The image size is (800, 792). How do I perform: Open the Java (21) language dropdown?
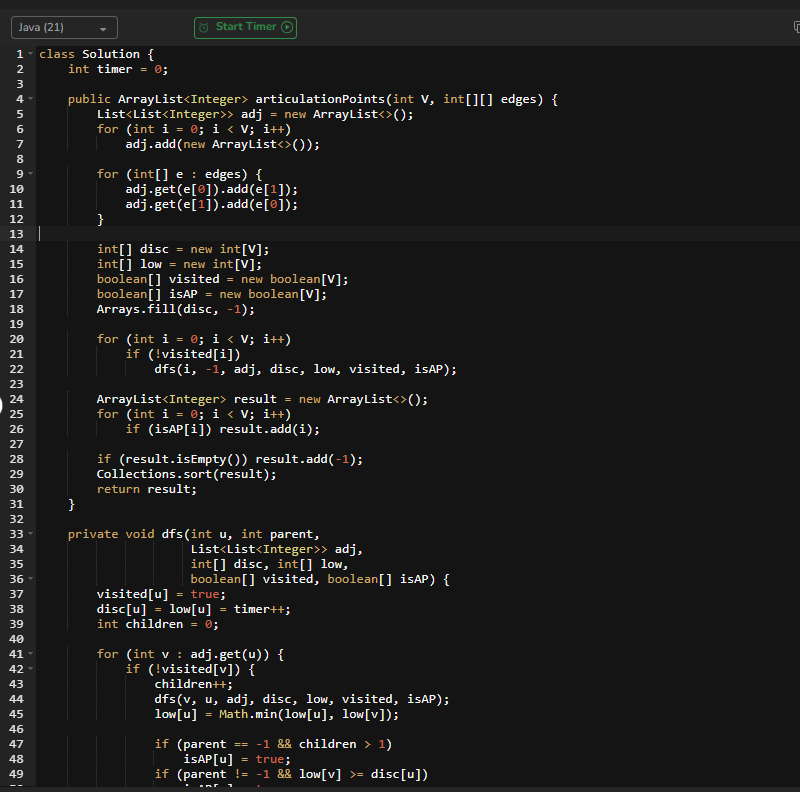coord(64,28)
